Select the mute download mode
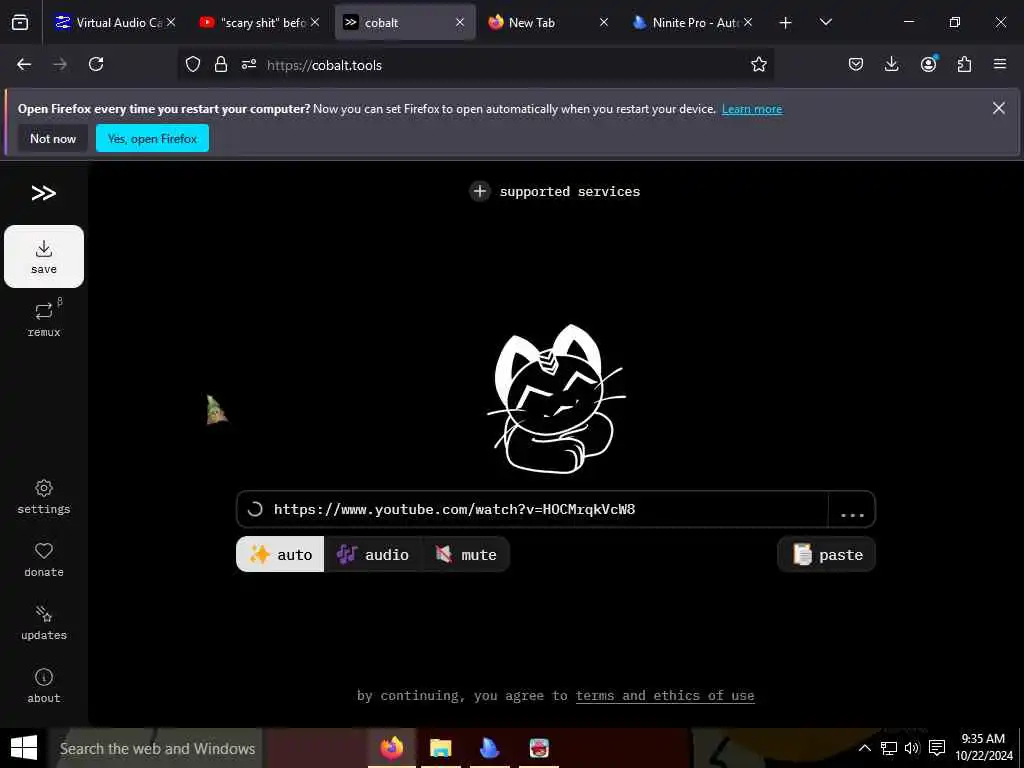Viewport: 1024px width, 768px height. click(466, 554)
